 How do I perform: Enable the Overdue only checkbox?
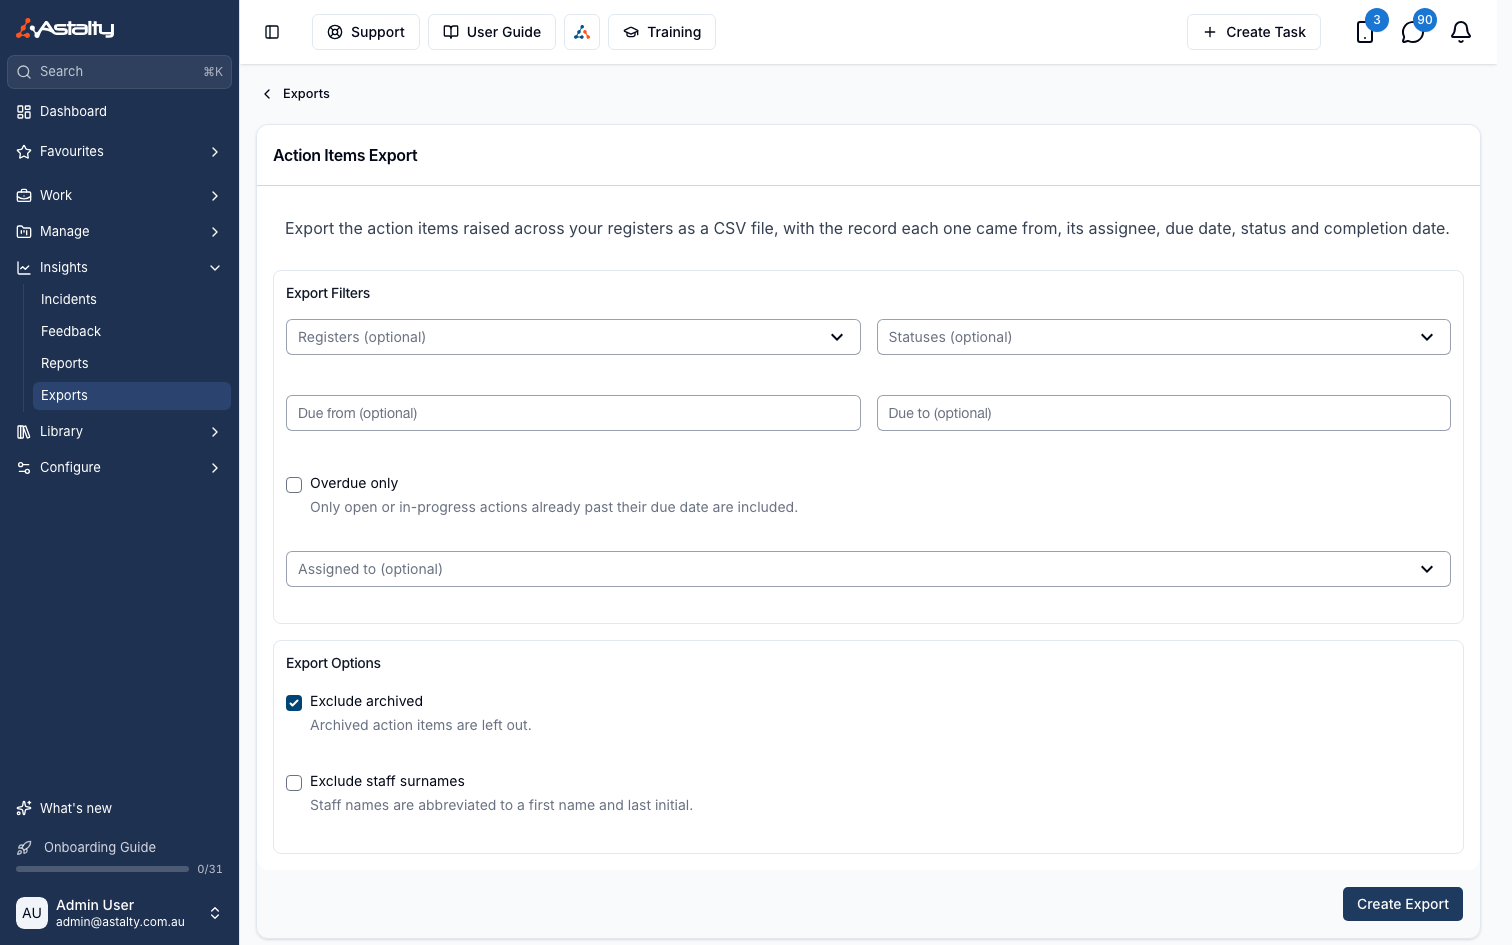coord(294,485)
